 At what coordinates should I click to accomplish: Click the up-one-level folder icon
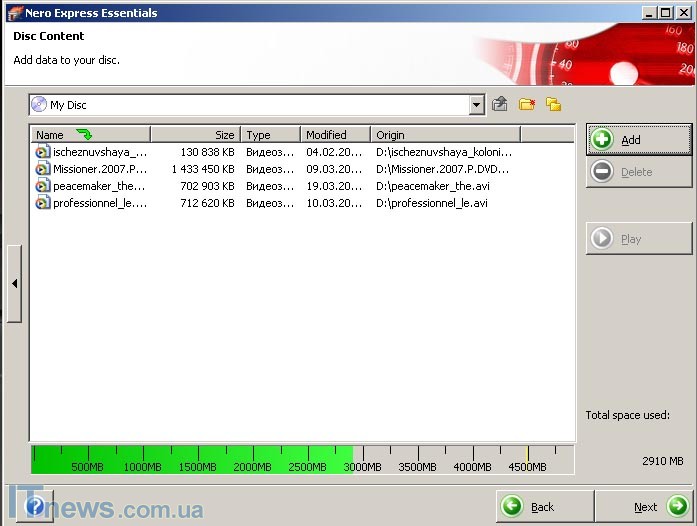500,104
